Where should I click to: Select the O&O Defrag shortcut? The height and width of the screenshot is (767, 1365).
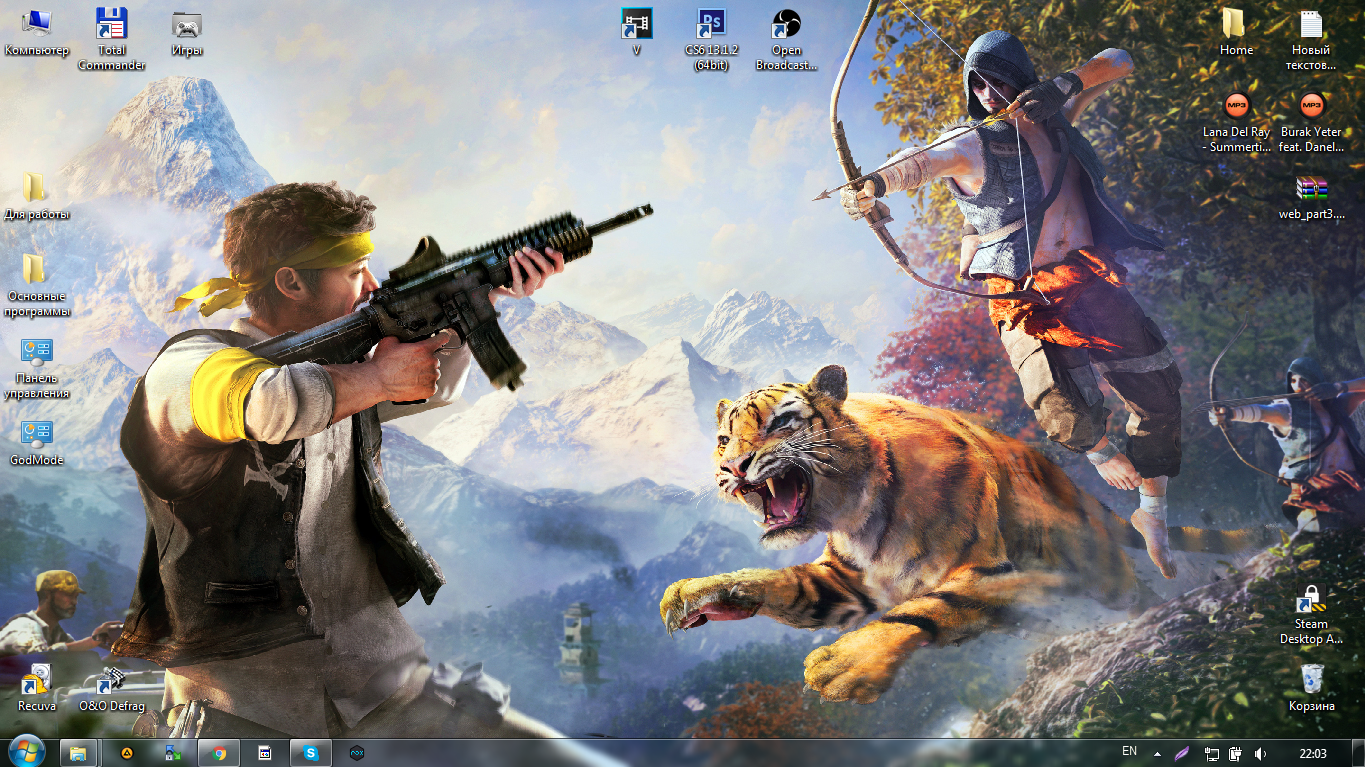pos(111,686)
